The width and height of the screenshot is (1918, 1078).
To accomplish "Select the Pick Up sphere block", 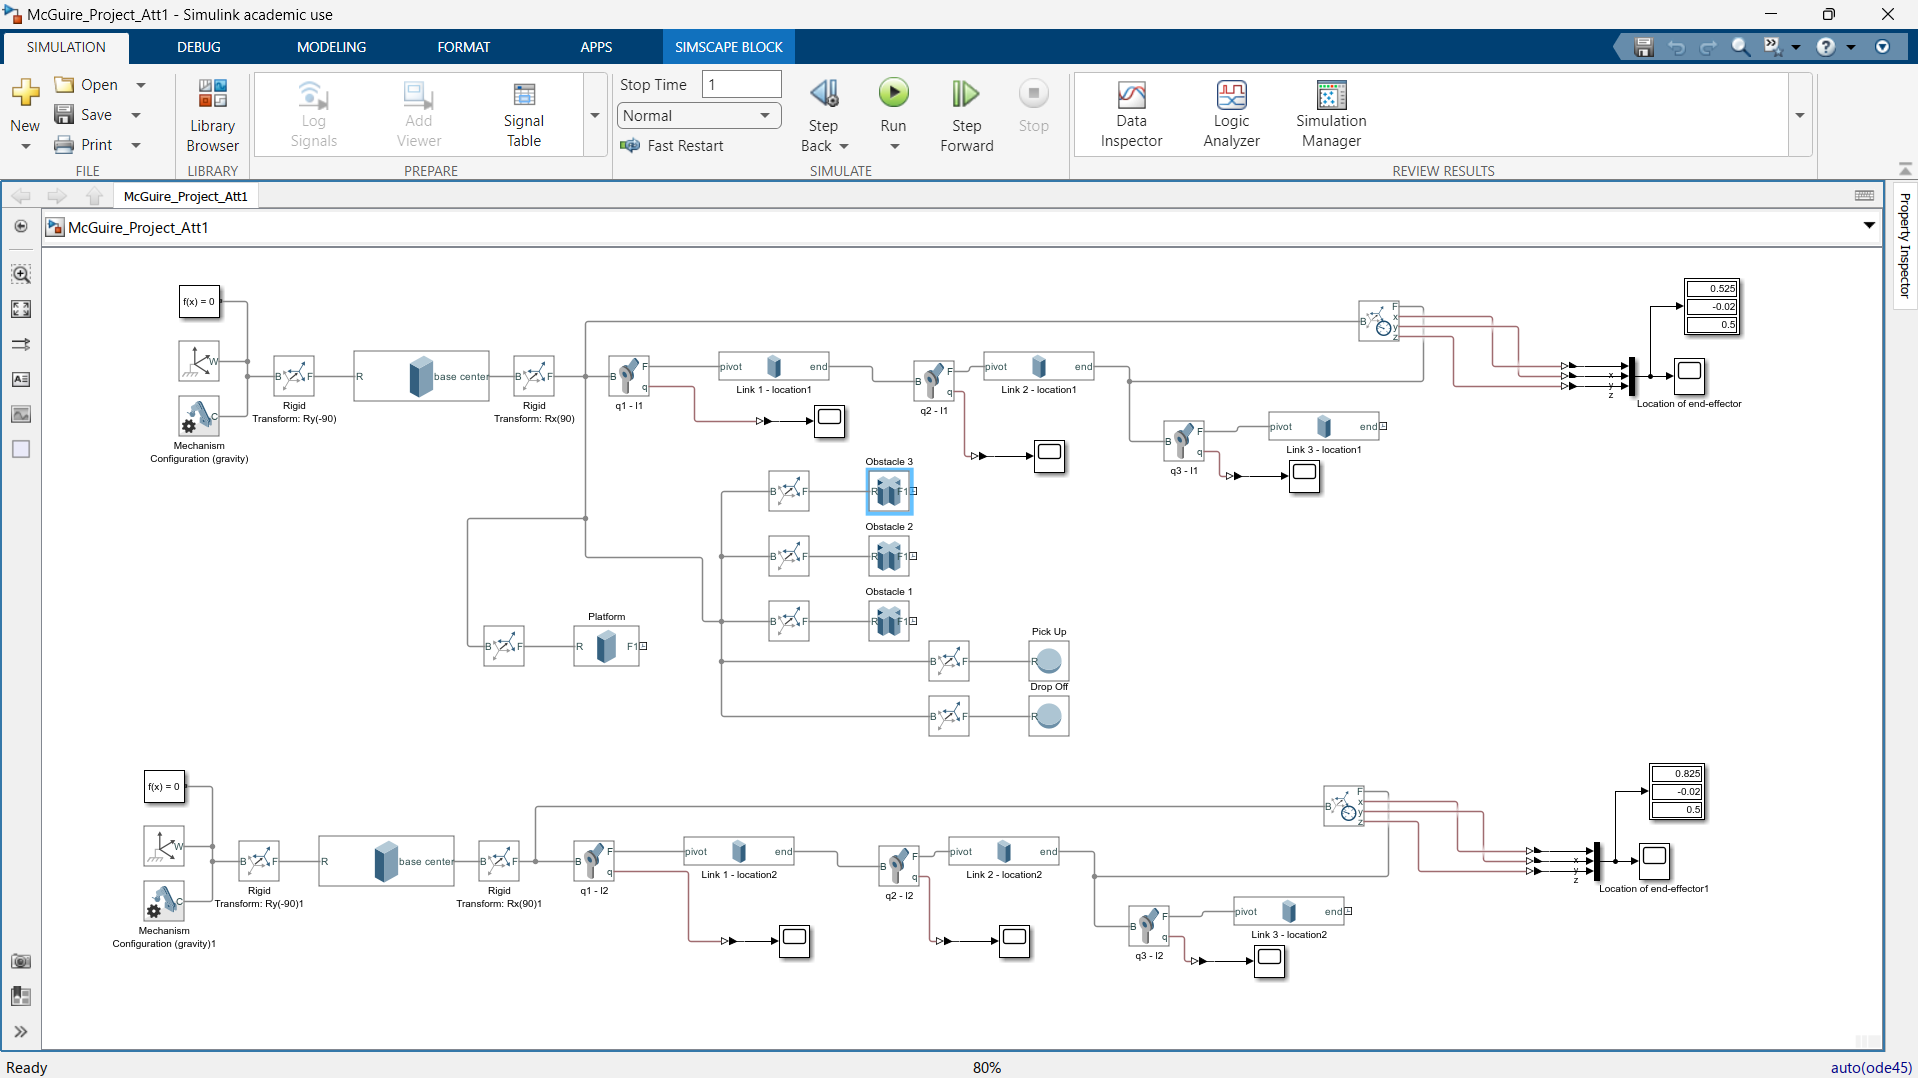I will coord(1048,661).
